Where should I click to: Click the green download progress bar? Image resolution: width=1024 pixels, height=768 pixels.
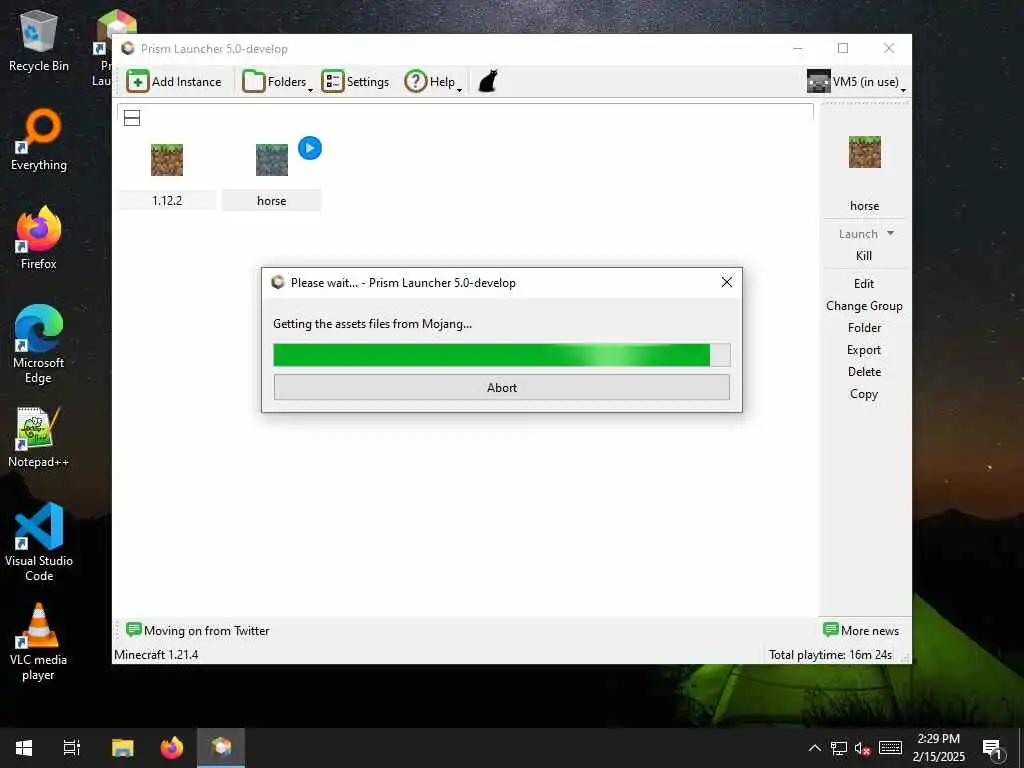(502, 355)
